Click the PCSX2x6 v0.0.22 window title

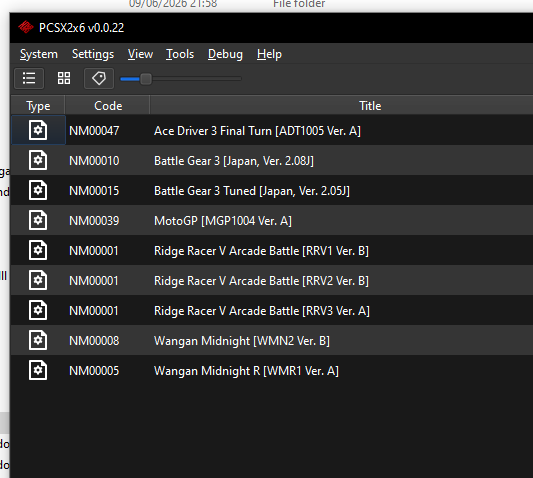(x=82, y=28)
